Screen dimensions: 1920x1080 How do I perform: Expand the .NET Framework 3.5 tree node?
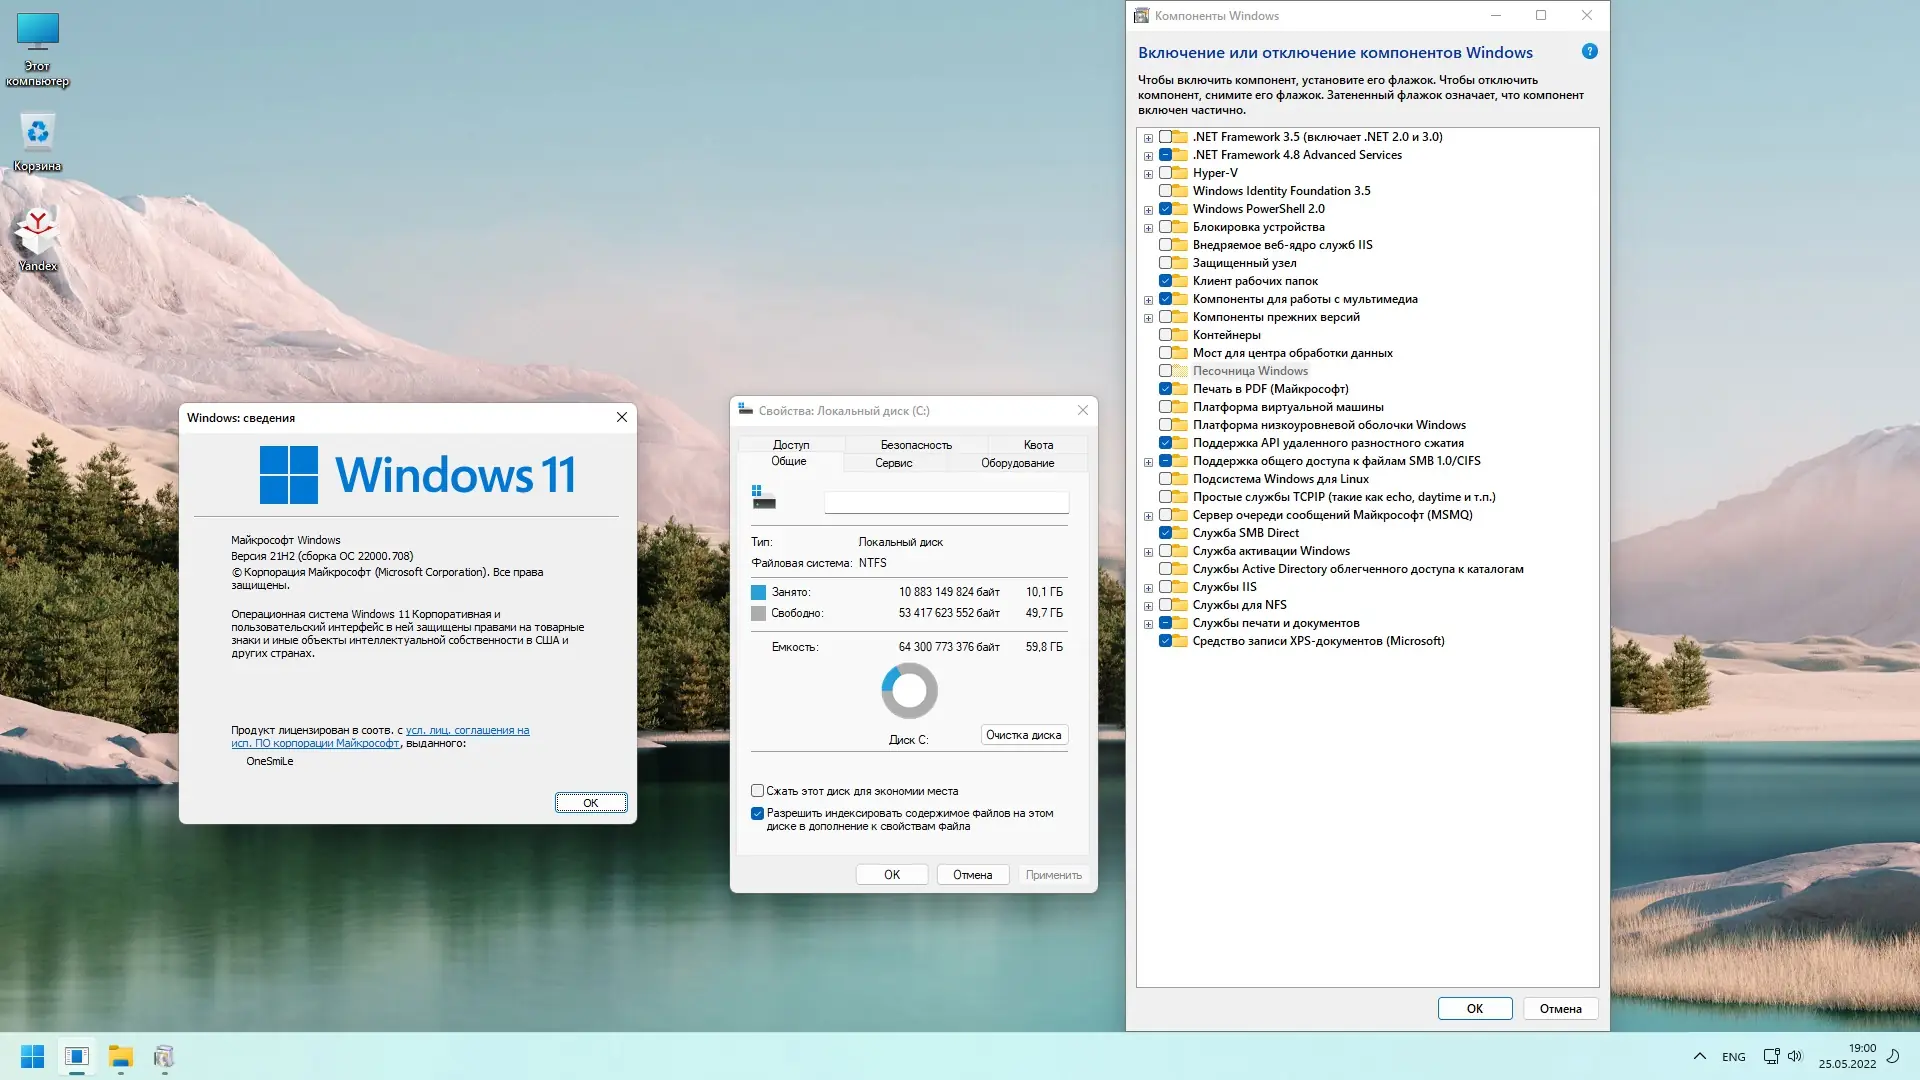click(1148, 138)
